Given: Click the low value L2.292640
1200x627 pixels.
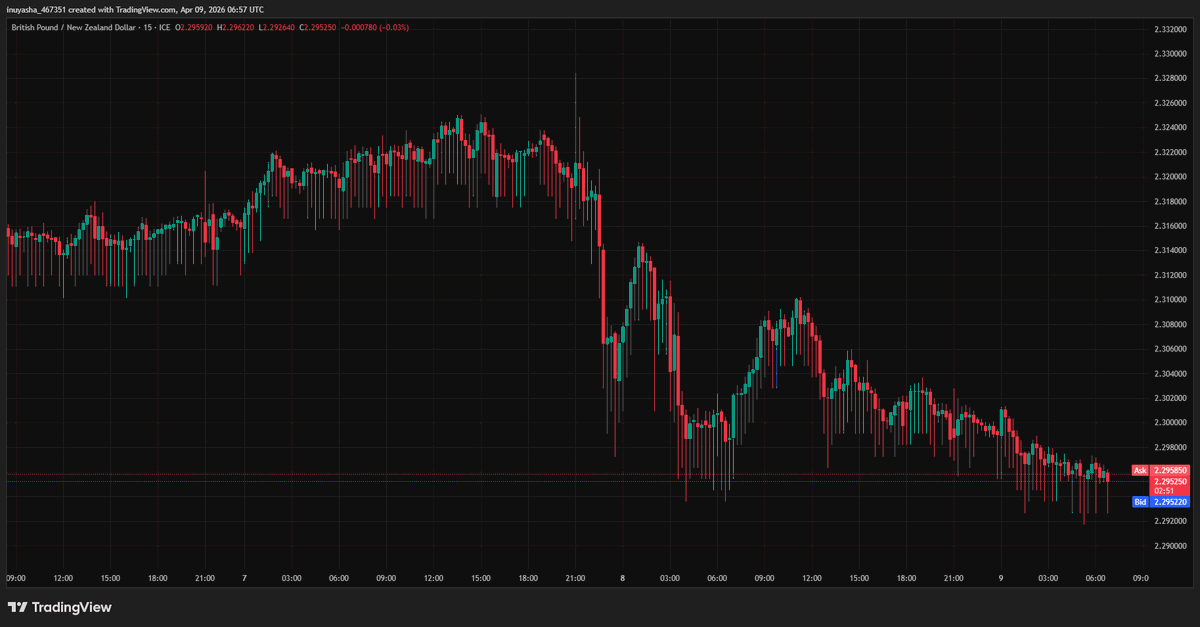Looking at the screenshot, I should tap(278, 27).
